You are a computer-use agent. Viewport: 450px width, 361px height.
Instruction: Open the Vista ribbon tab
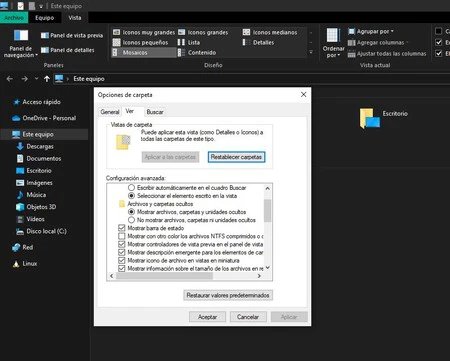[x=75, y=18]
